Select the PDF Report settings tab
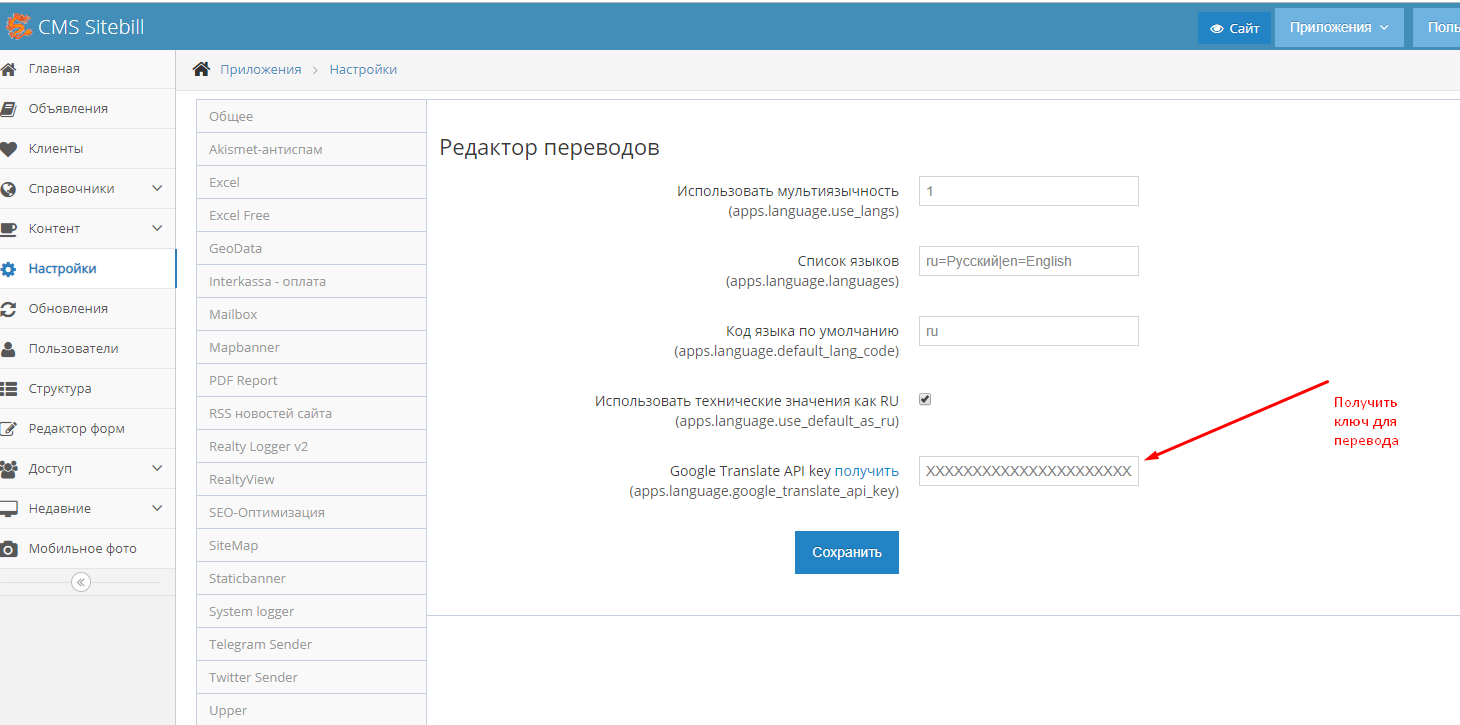This screenshot has width=1460, height=725. point(311,380)
